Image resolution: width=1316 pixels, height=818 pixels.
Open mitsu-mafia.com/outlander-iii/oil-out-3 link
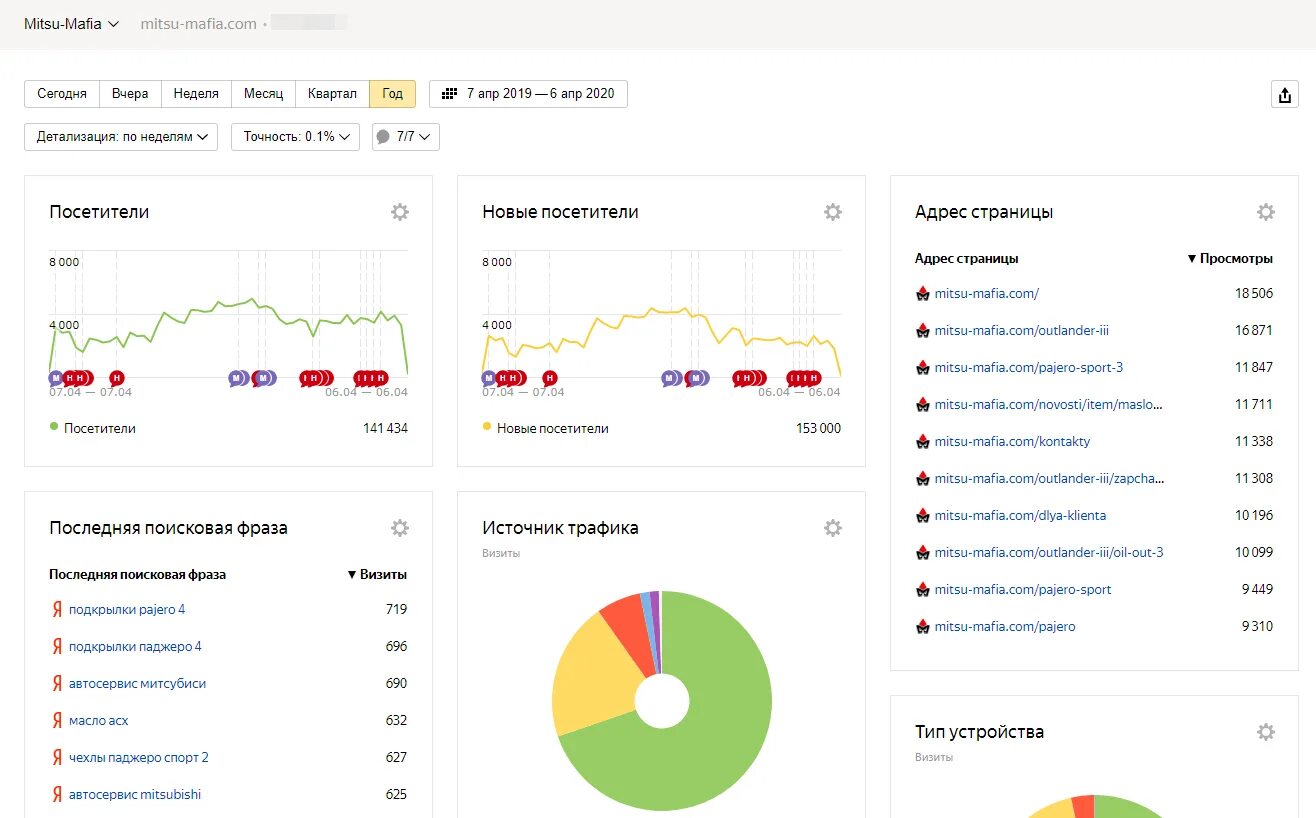[1049, 552]
